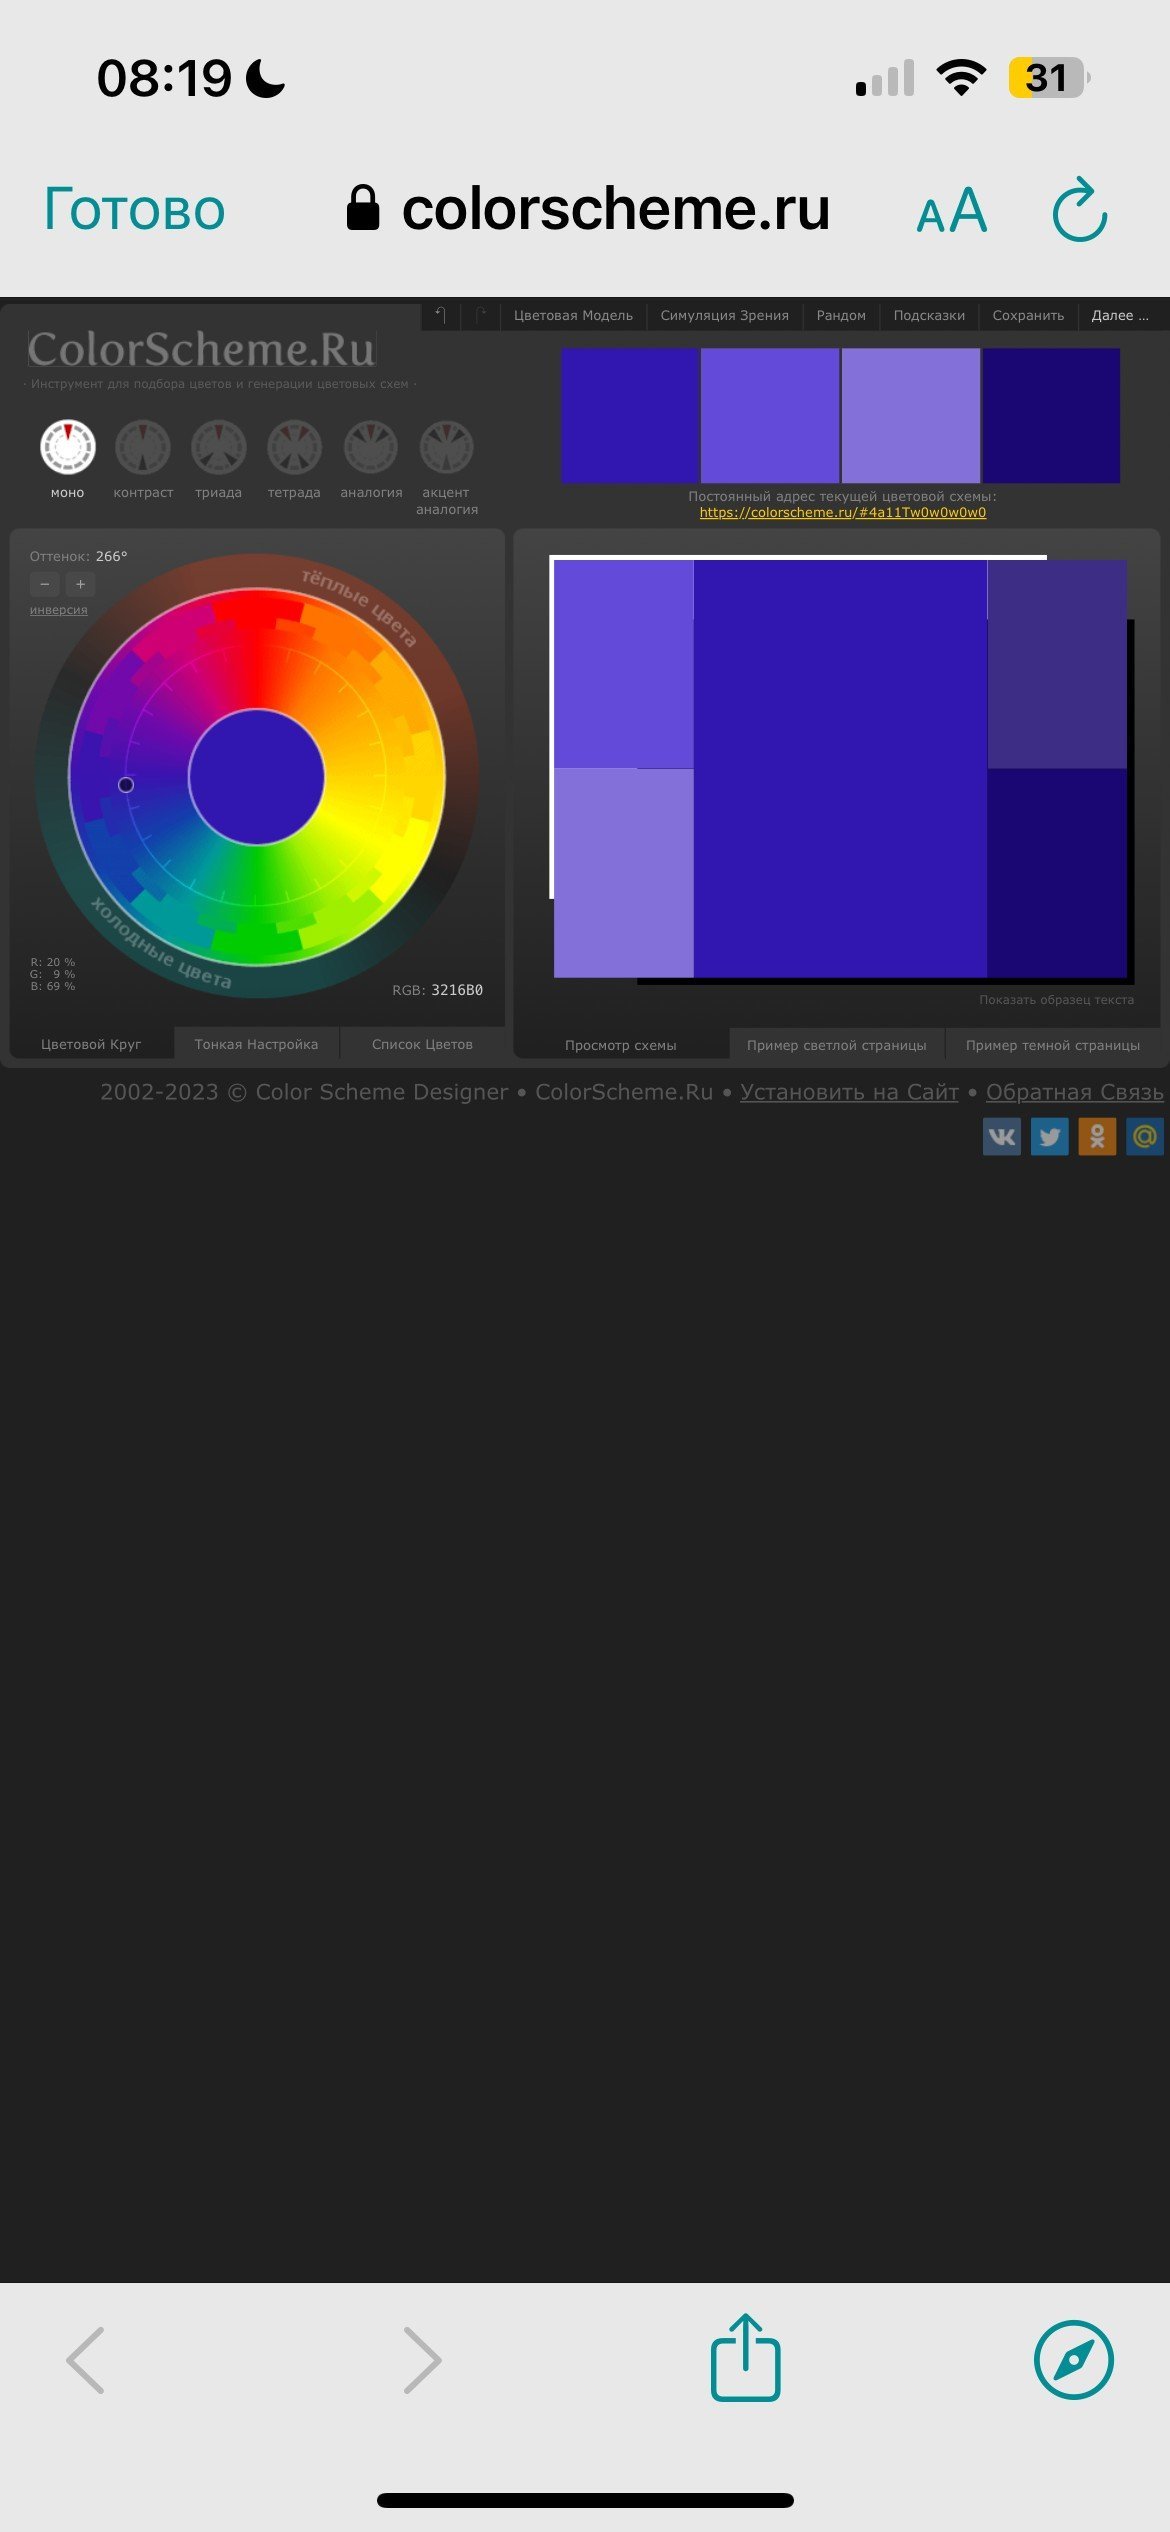Image resolution: width=1170 pixels, height=2532 pixels.
Task: Click the large center preview block
Action: pos(840,768)
